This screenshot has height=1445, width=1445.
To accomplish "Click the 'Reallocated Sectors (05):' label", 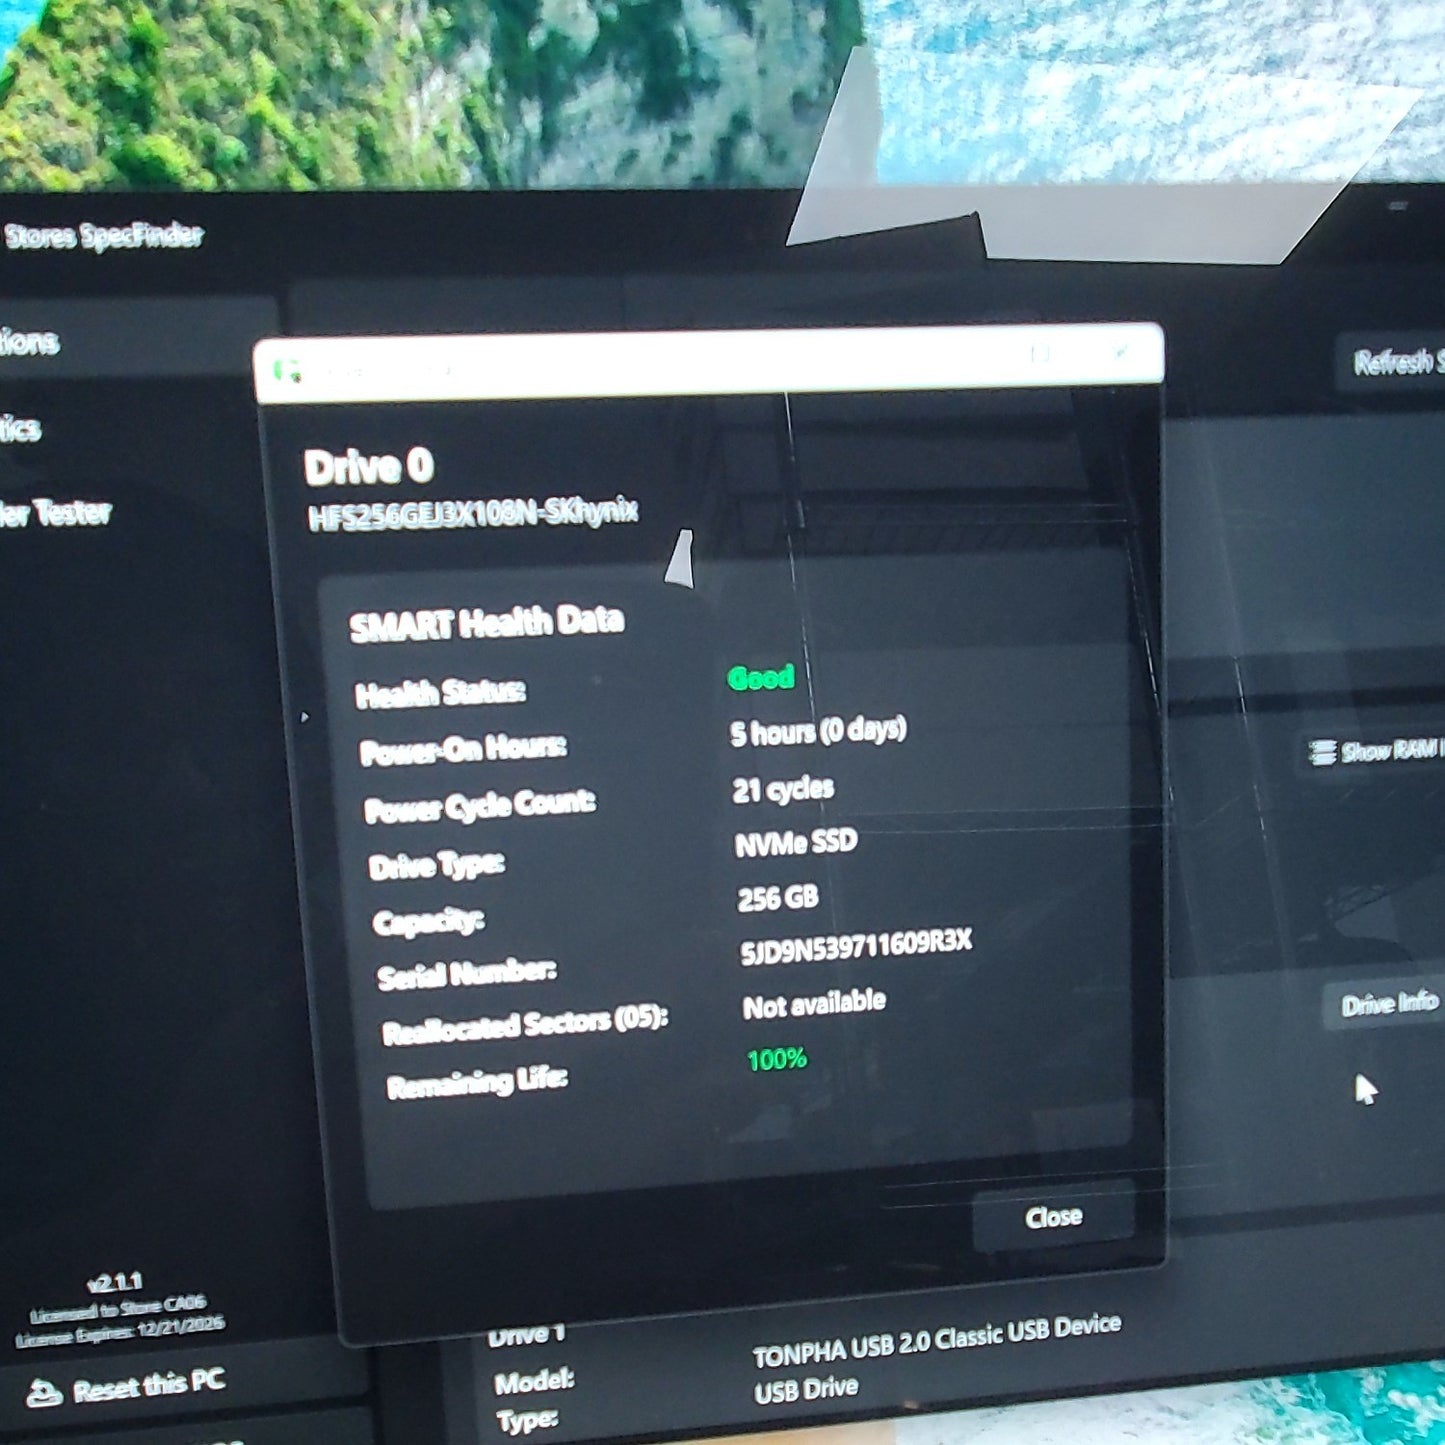I will 524,1025.
